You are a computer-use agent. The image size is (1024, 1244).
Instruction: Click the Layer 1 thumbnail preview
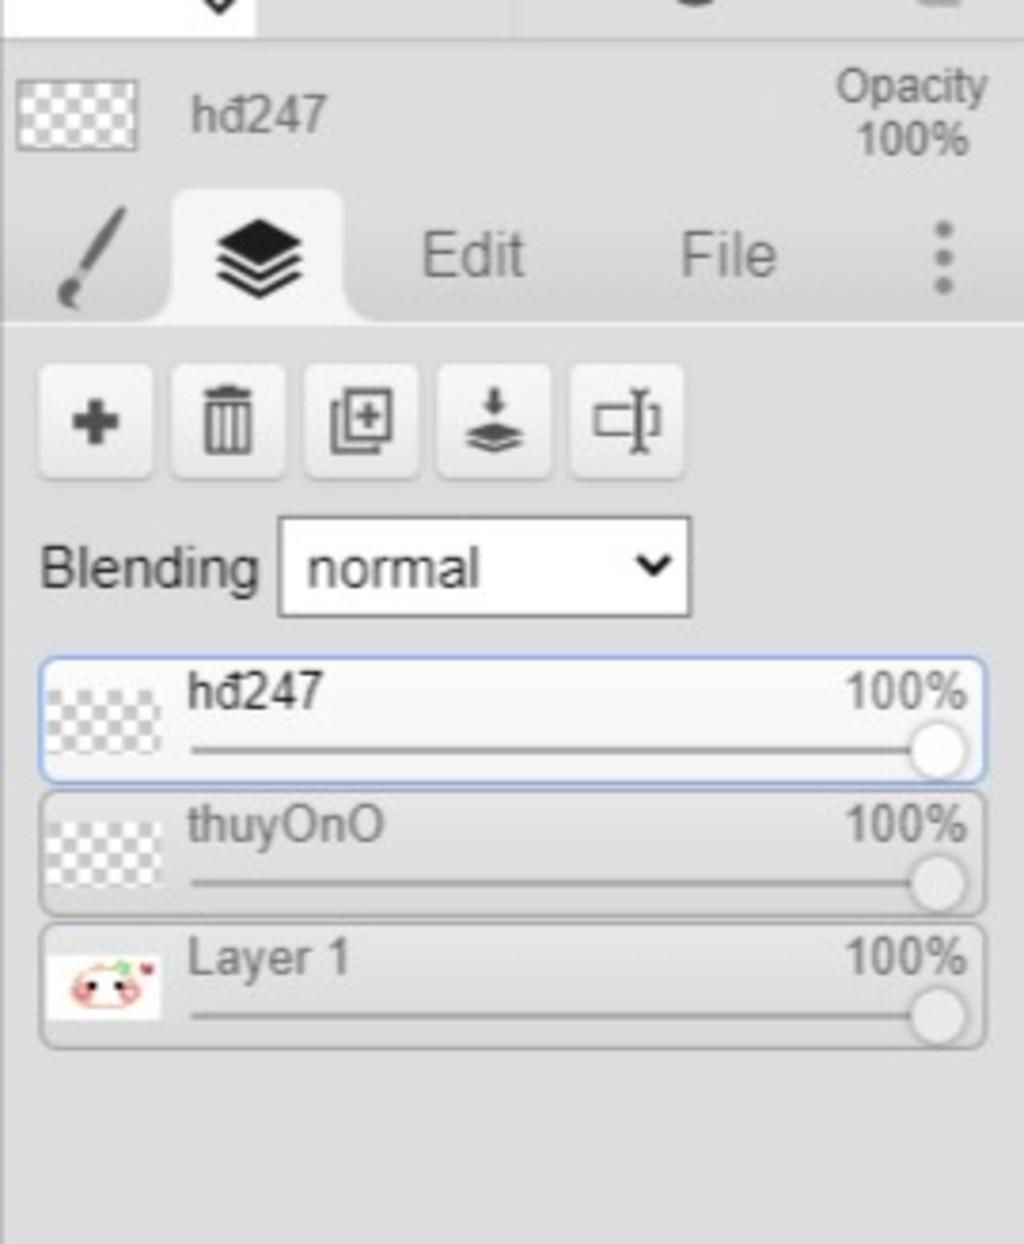click(x=104, y=987)
